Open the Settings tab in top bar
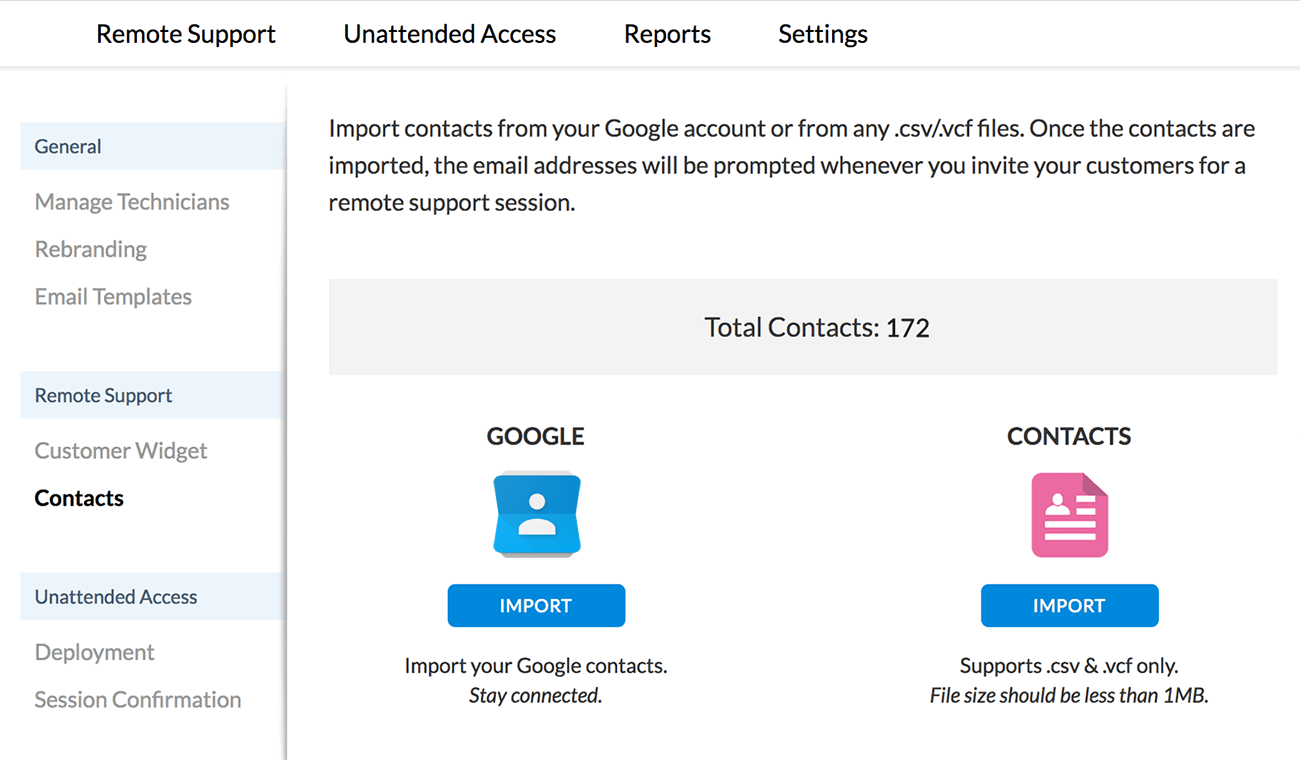 click(x=822, y=34)
